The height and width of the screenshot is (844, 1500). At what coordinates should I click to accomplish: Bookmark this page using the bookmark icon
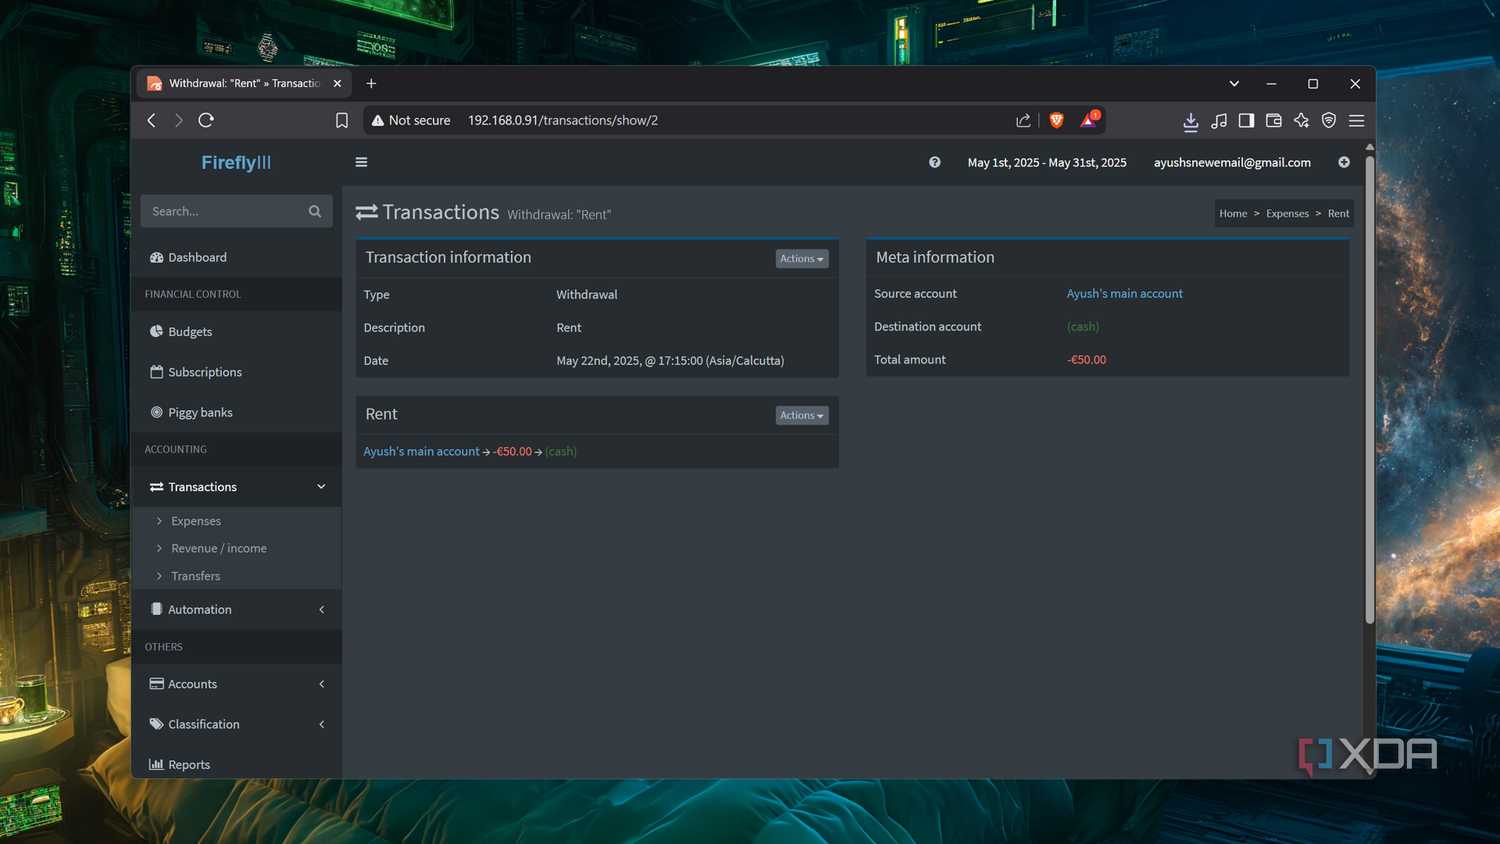click(342, 120)
